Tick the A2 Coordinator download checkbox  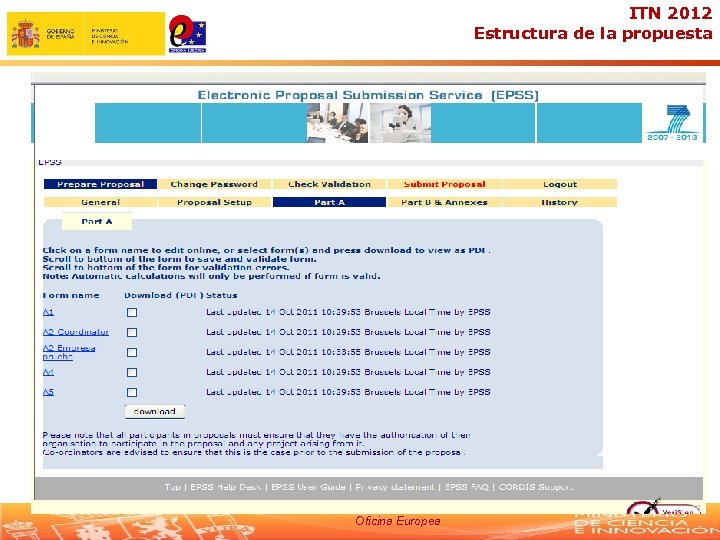pos(132,332)
